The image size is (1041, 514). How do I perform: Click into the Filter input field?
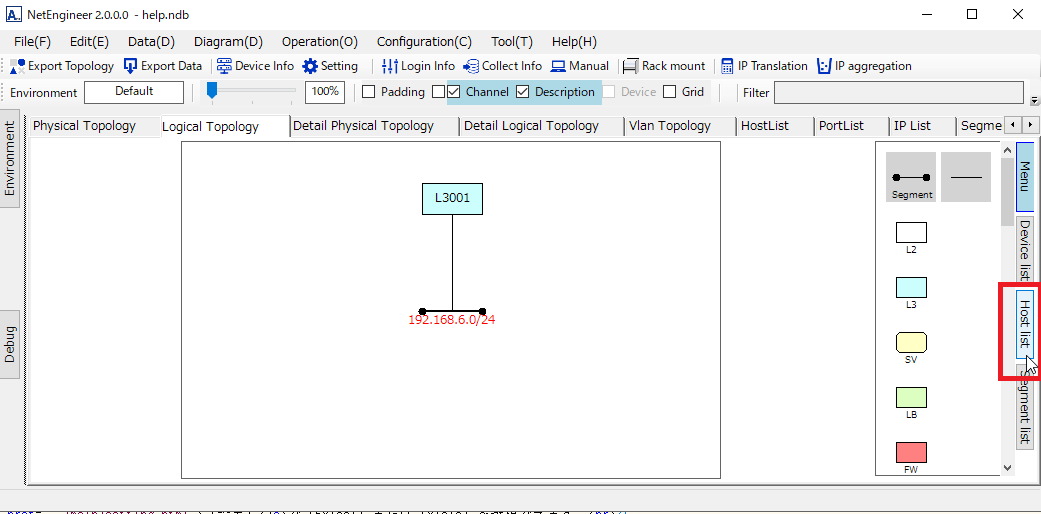(x=898, y=93)
